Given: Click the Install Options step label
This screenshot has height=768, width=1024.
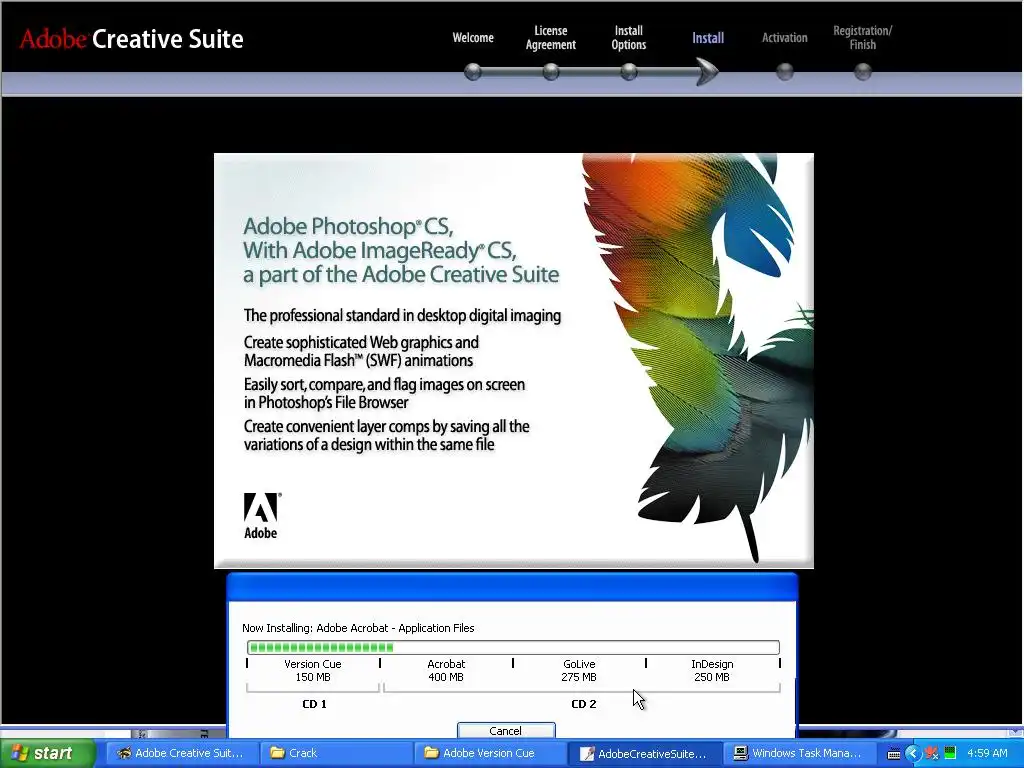Looking at the screenshot, I should 628,38.
